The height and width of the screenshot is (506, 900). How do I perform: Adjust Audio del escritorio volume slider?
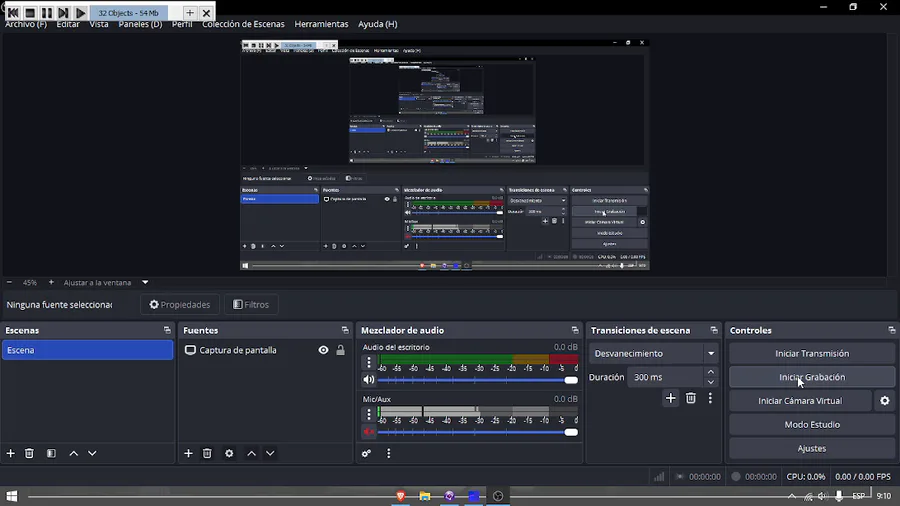(x=478, y=380)
